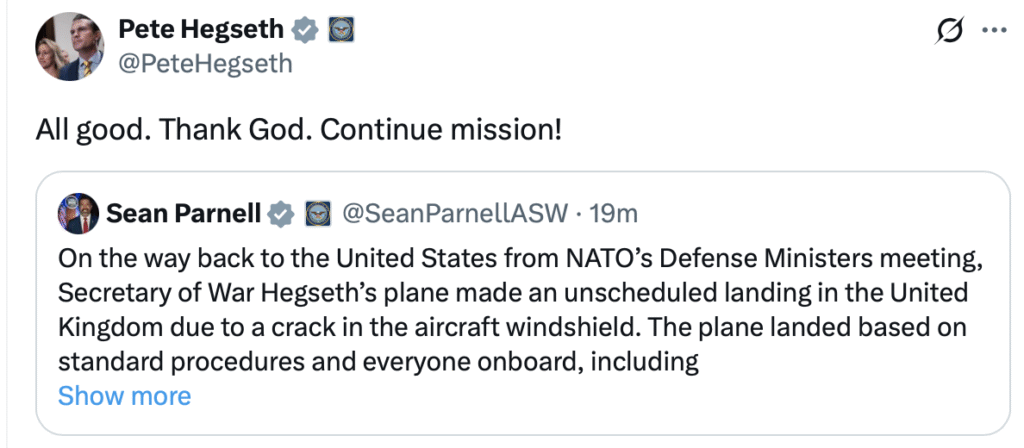1024x448 pixels.
Task: Click the @PeteHegseth handle
Action: [205, 64]
